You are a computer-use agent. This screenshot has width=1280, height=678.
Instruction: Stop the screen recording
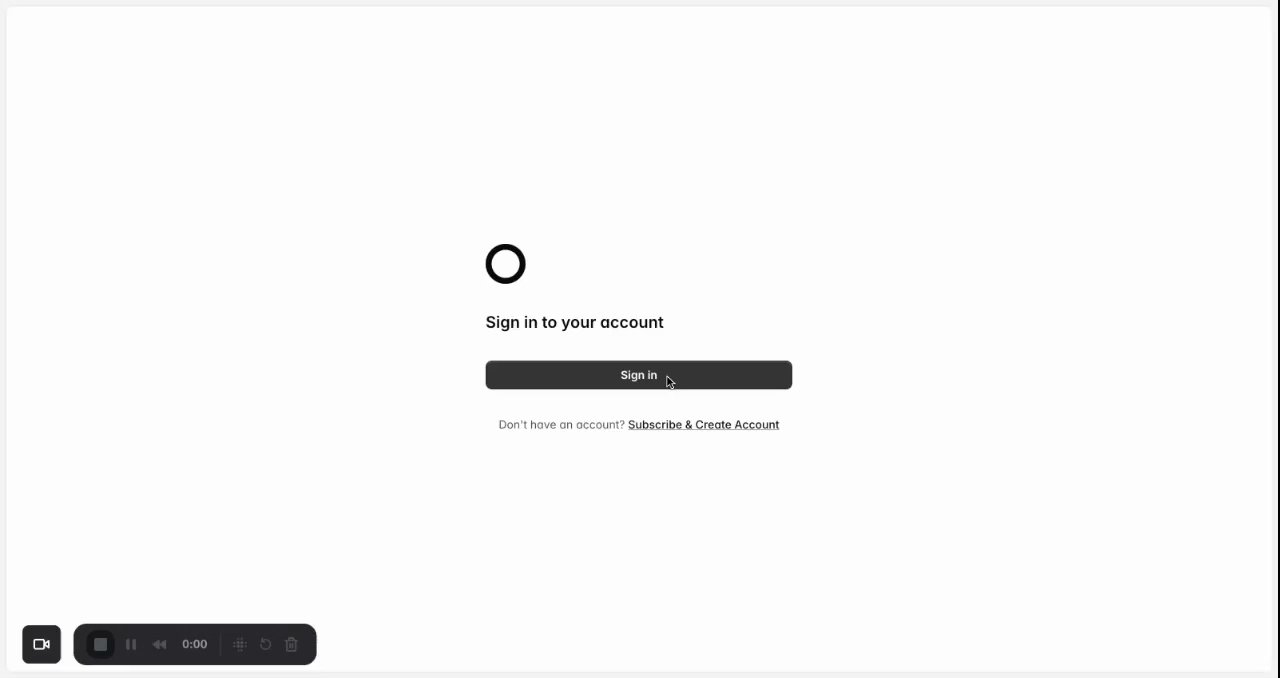point(100,644)
